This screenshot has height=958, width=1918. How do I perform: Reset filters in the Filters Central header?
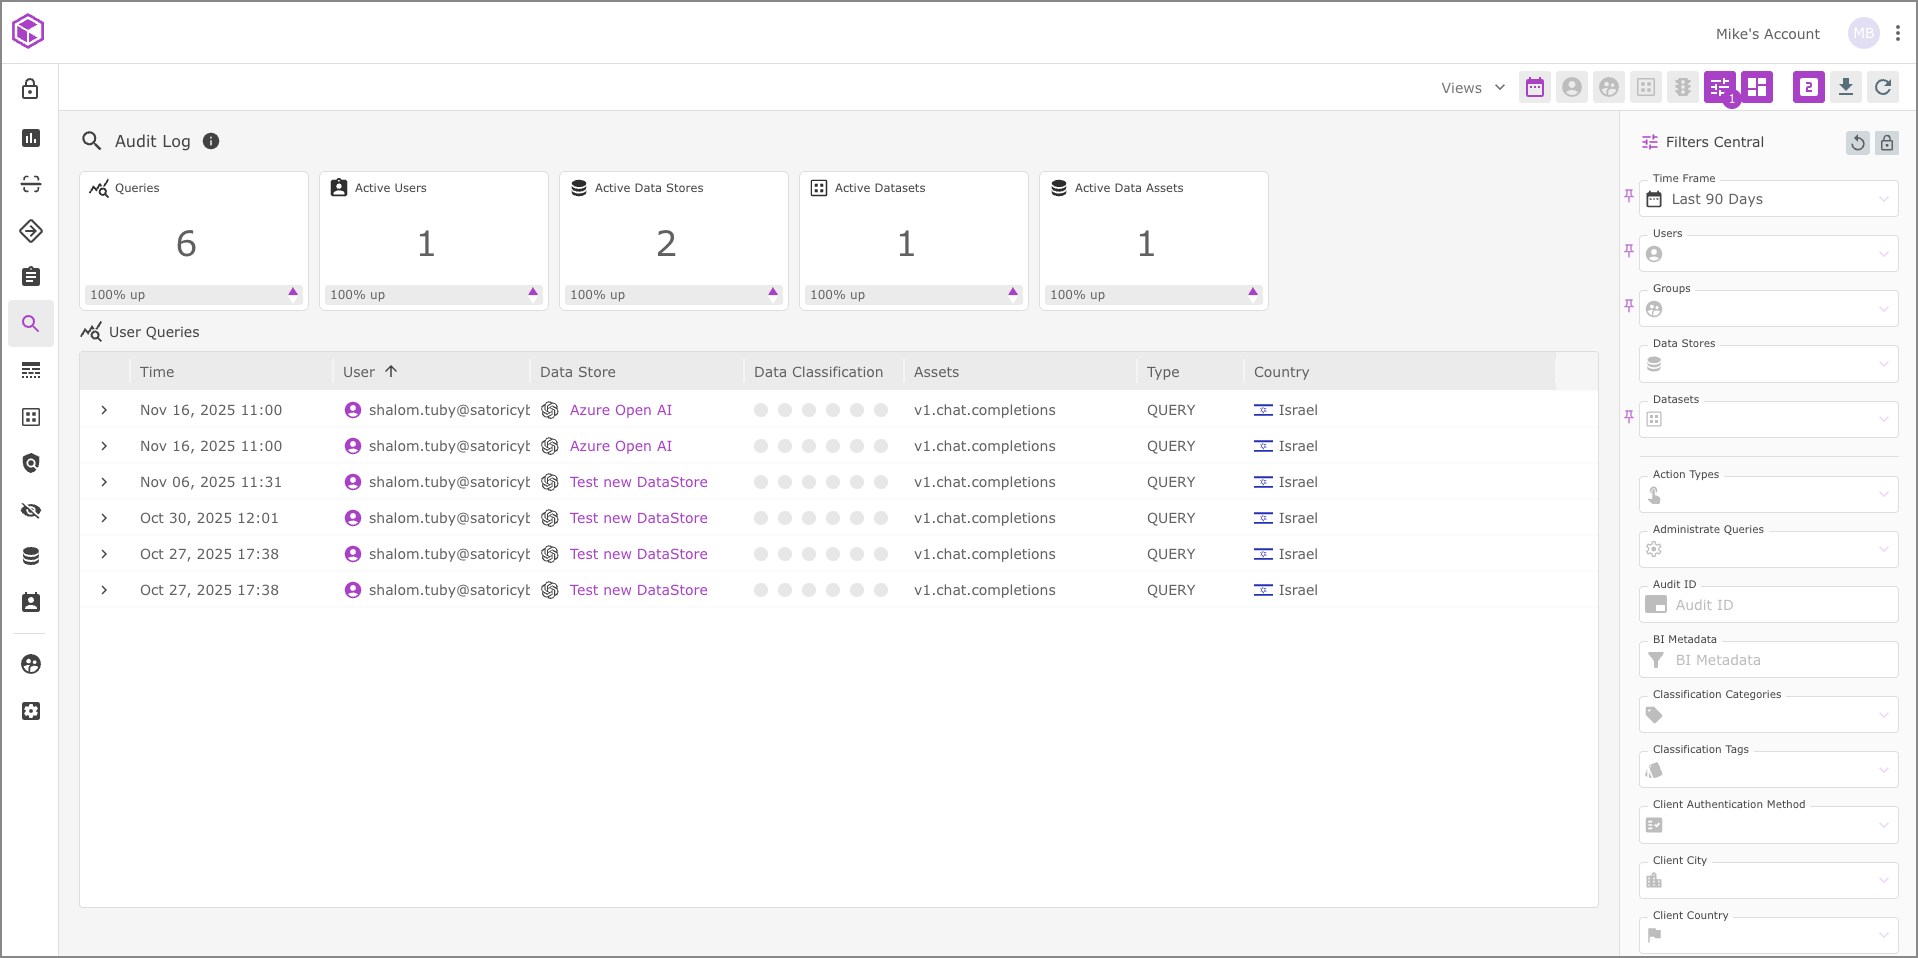point(1857,143)
